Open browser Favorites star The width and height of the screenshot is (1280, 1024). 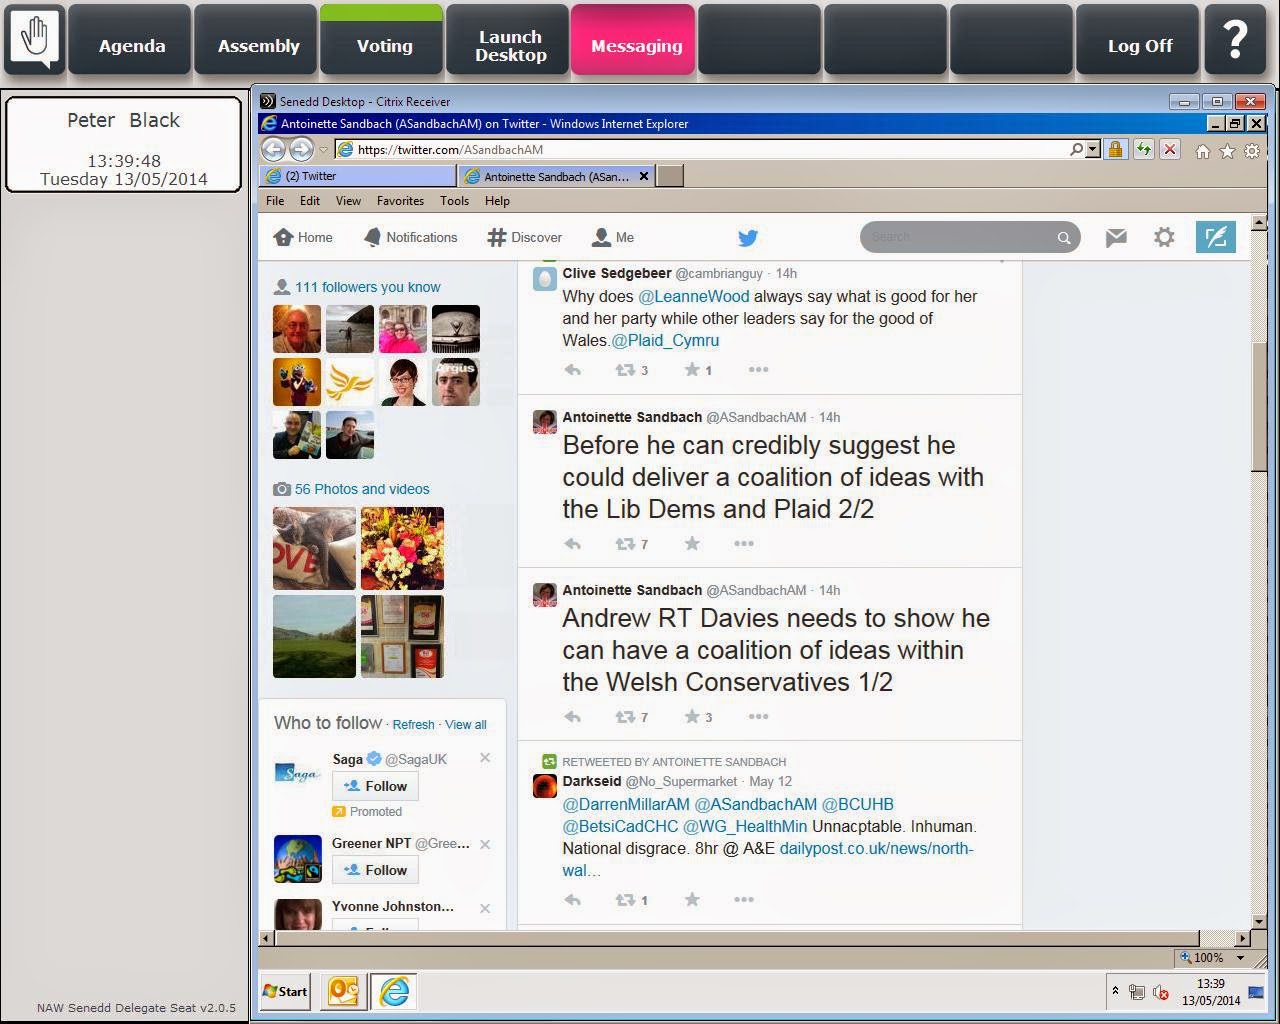point(1227,150)
